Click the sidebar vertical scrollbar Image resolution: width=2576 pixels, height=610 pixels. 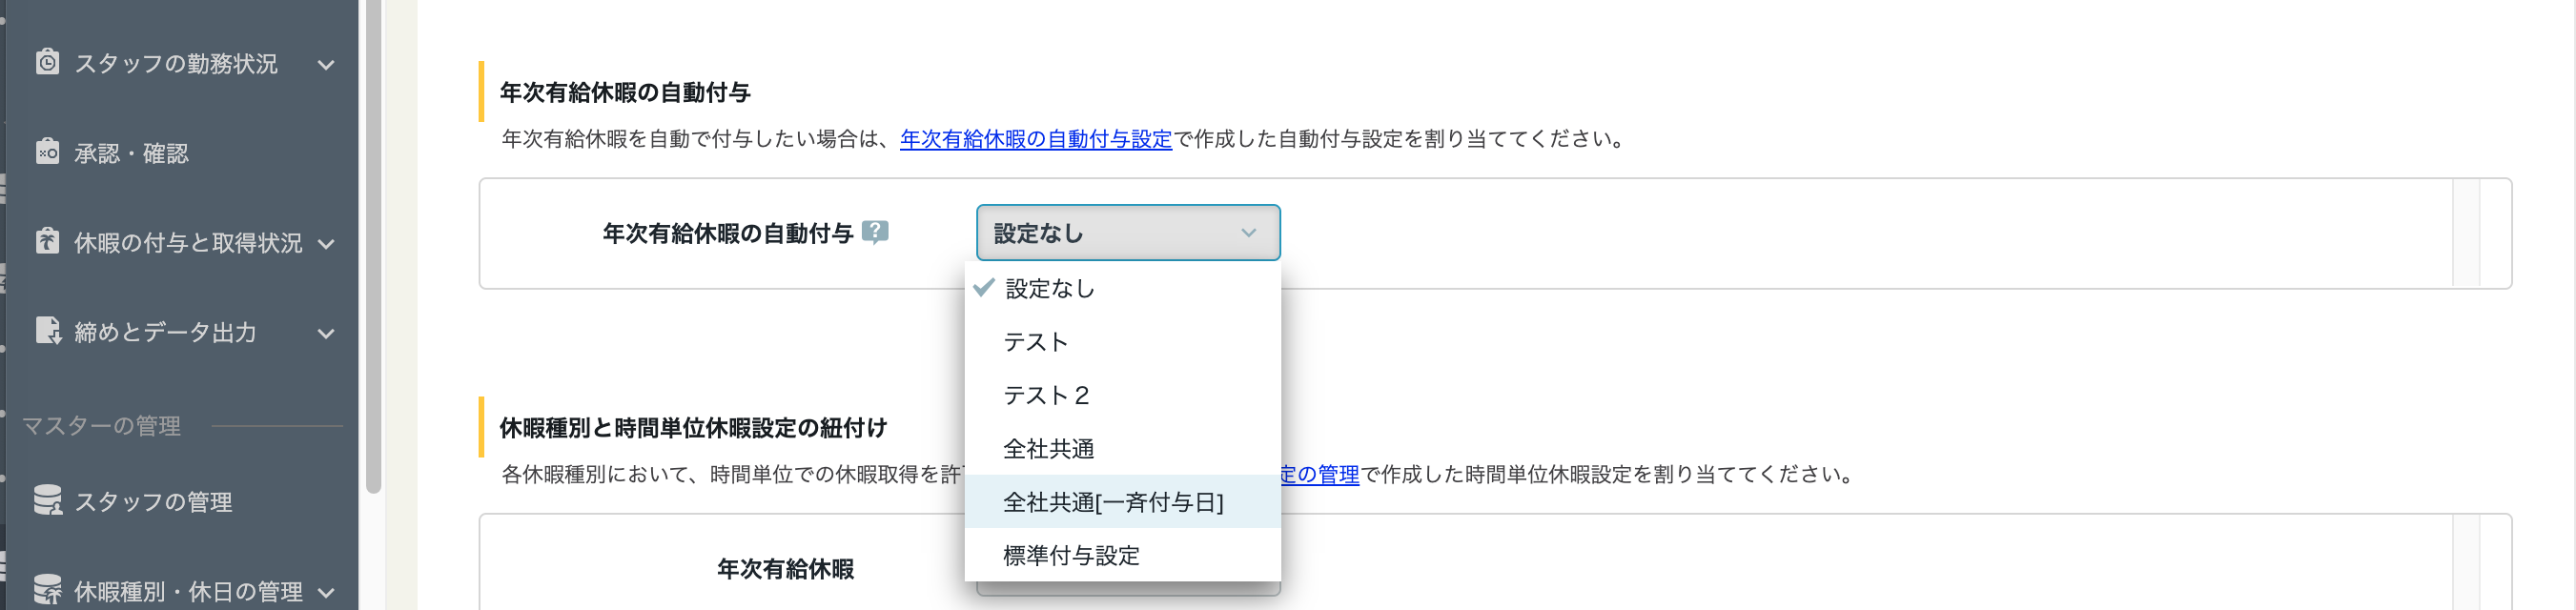tap(374, 247)
